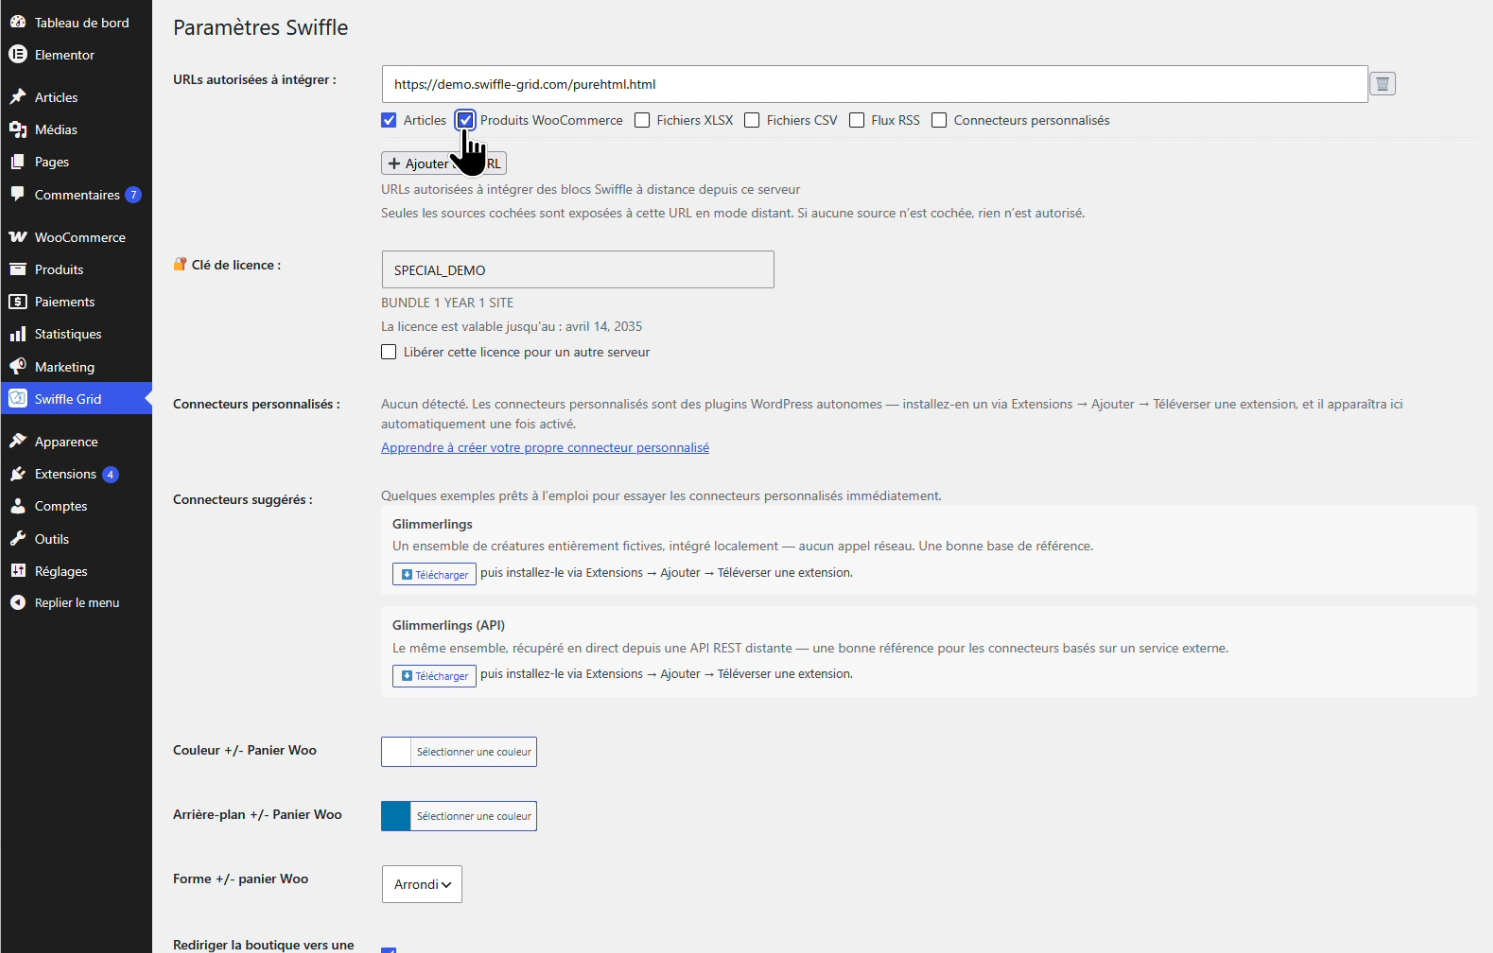This screenshot has width=1493, height=953.
Task: Click the Pages sidebar icon
Action: [x=17, y=162]
